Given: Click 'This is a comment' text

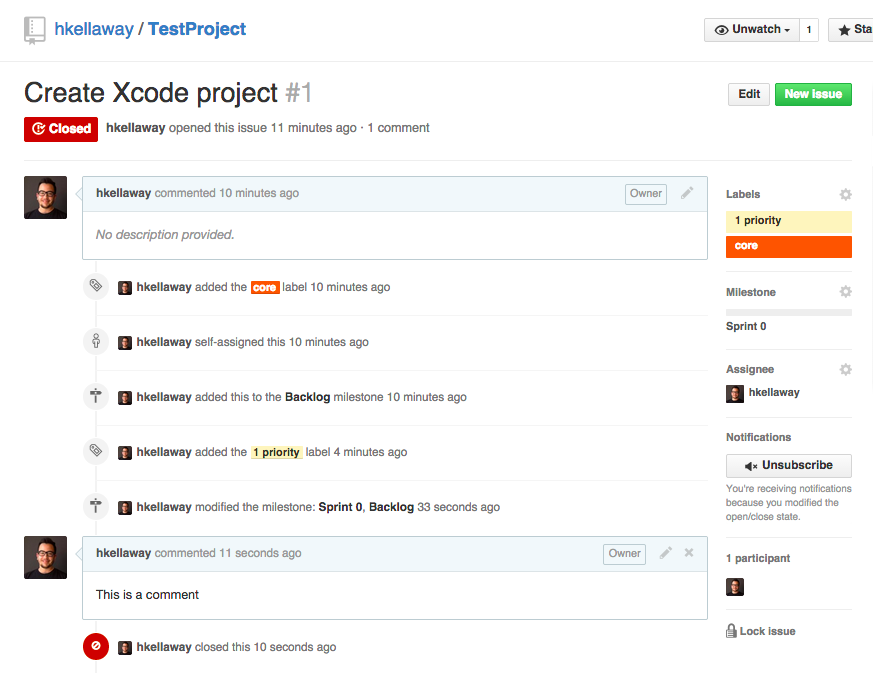Looking at the screenshot, I should 147,595.
